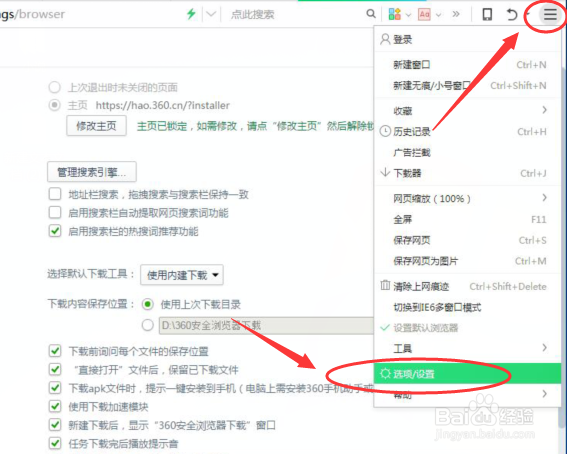Toggle 使用下载加速模块 checkbox
Image resolution: width=567 pixels, height=454 pixels.
(55, 406)
